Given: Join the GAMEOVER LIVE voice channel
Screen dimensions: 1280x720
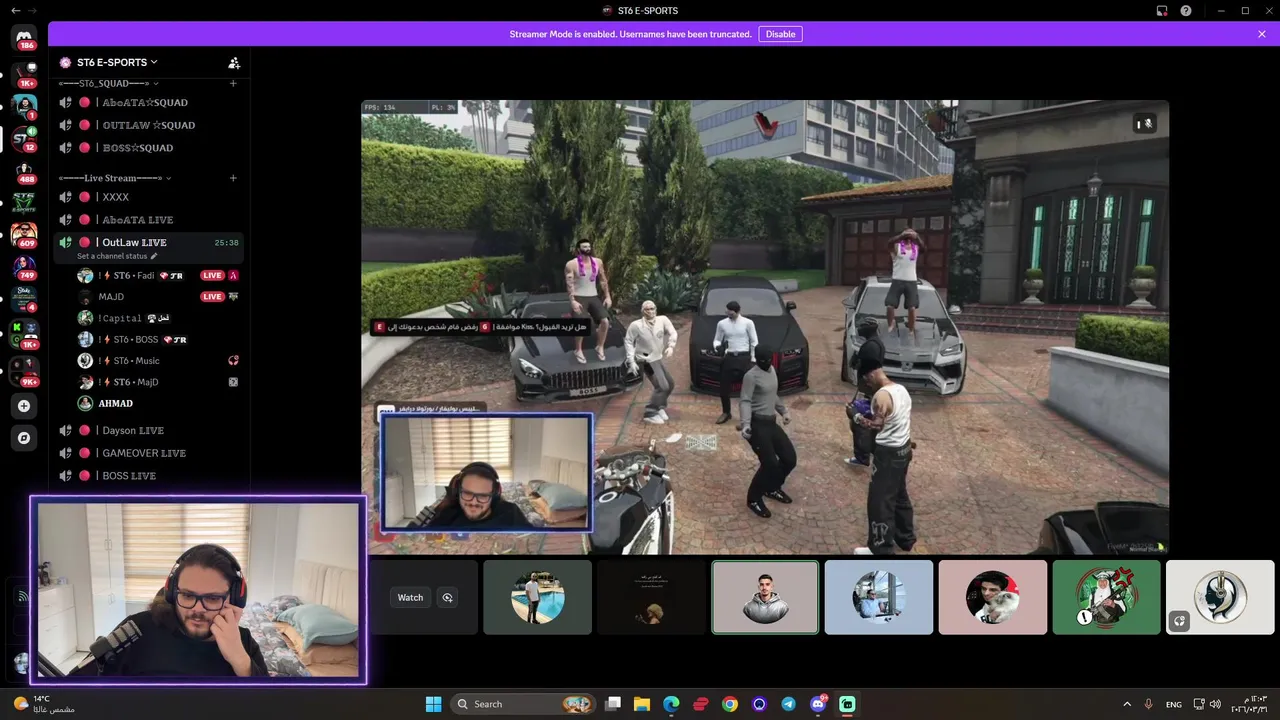Looking at the screenshot, I should click(148, 453).
